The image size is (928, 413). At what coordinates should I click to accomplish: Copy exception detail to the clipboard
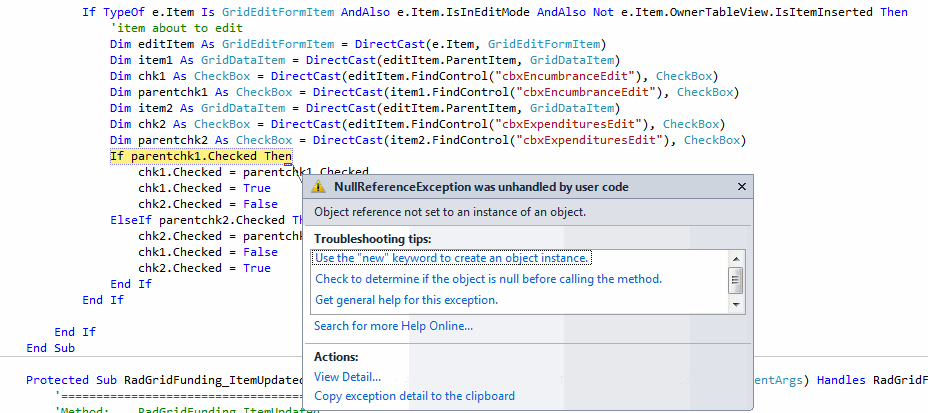[x=414, y=396]
